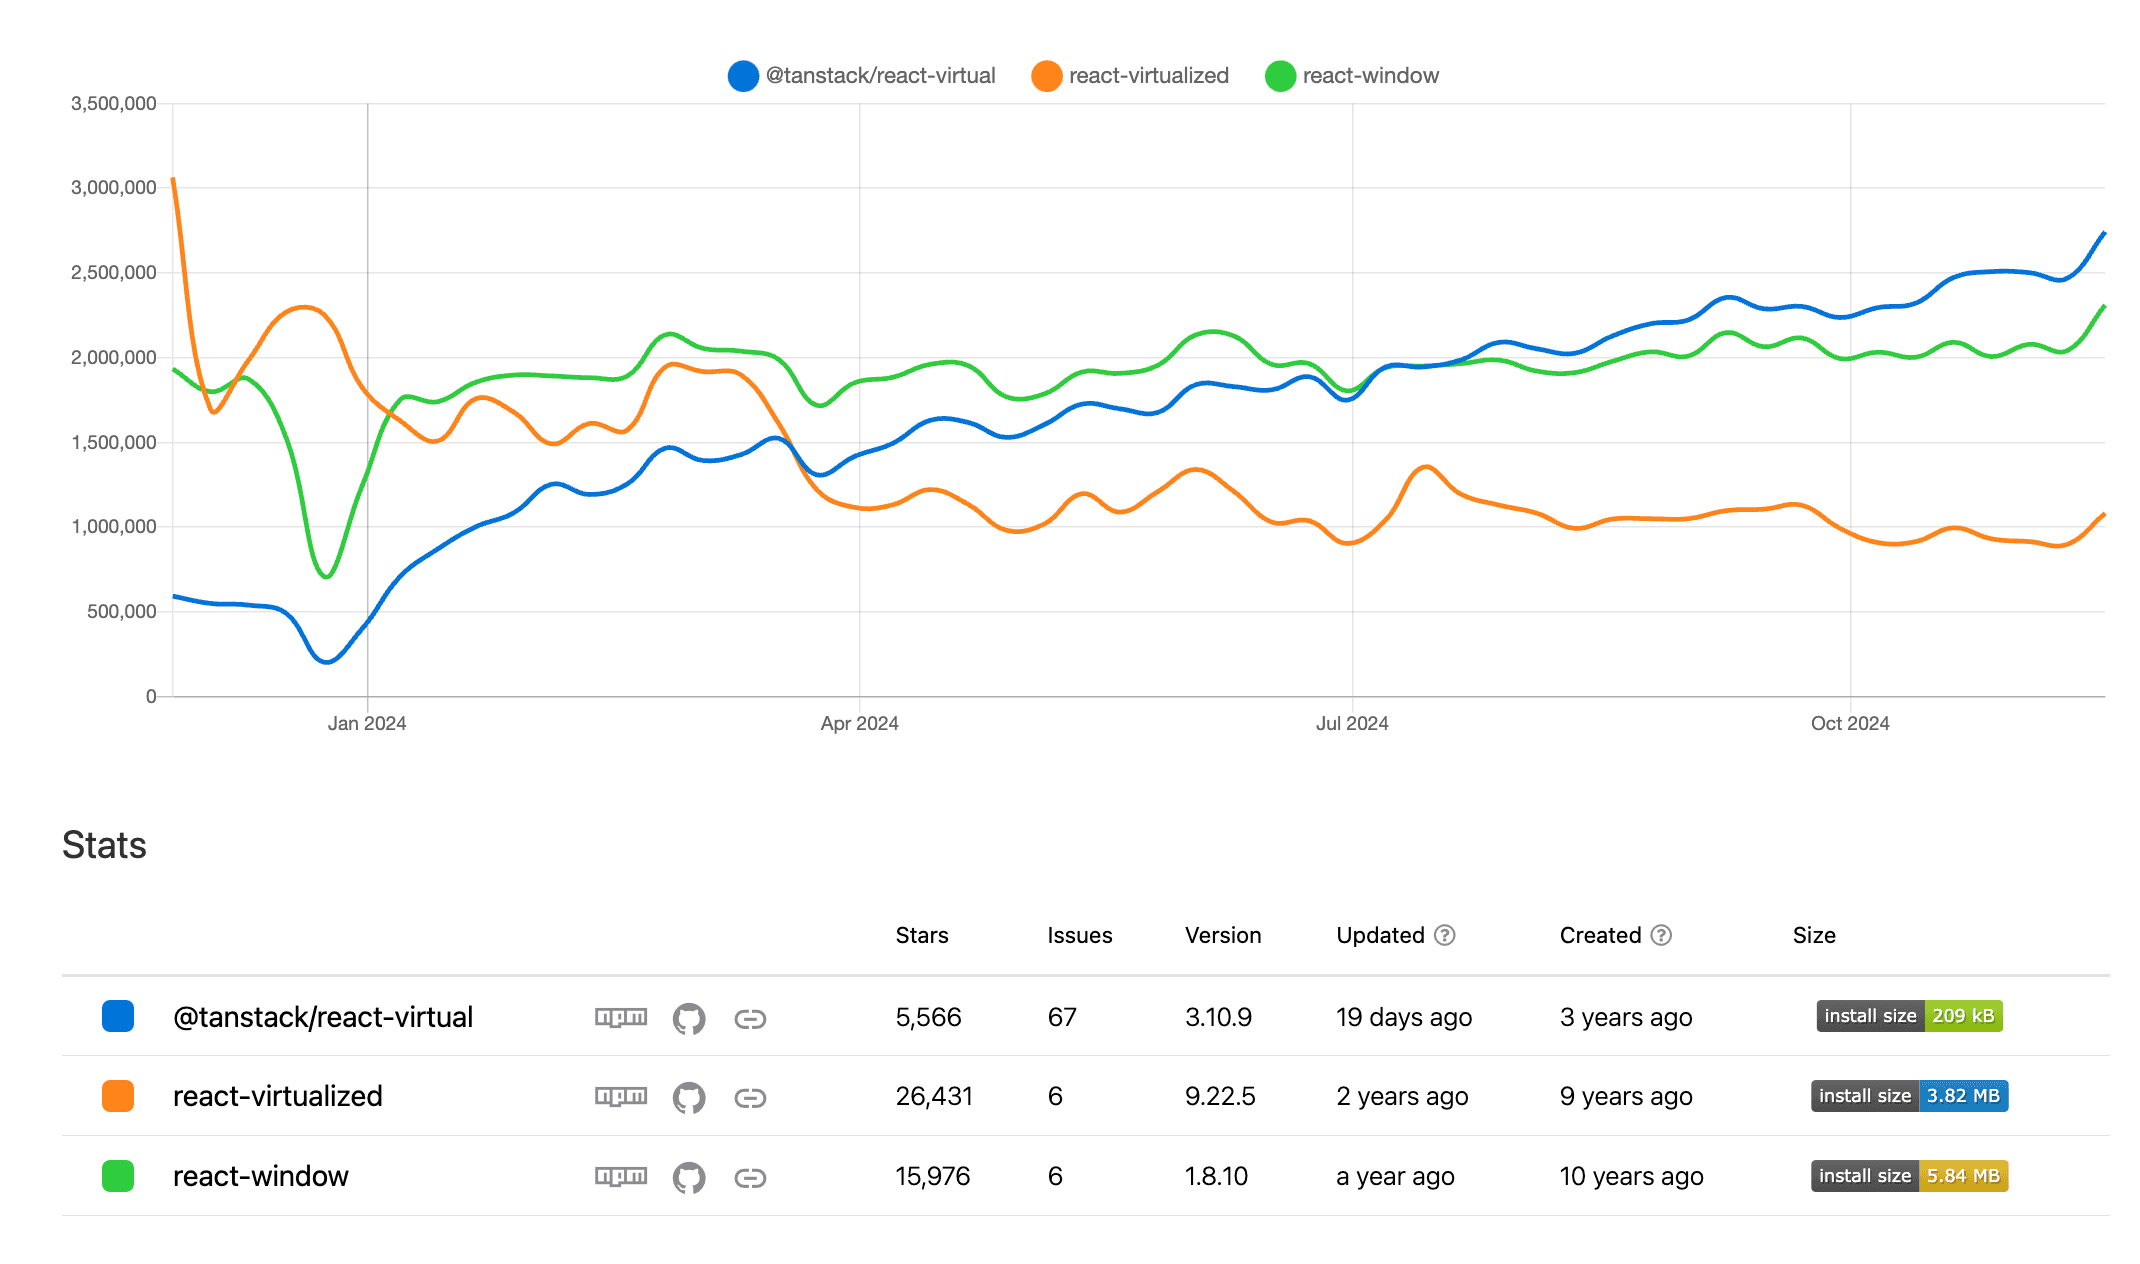Open npm page for @tanstack/react-virtual
This screenshot has height=1264, width=2140.
[621, 1017]
